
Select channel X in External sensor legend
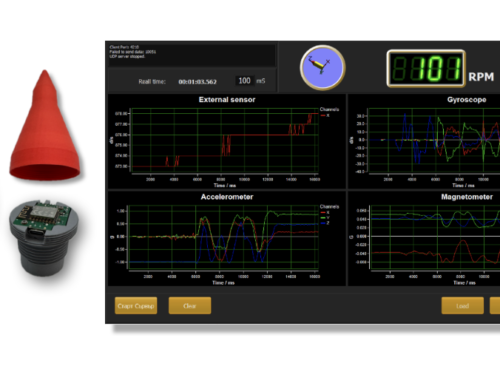click(325, 115)
